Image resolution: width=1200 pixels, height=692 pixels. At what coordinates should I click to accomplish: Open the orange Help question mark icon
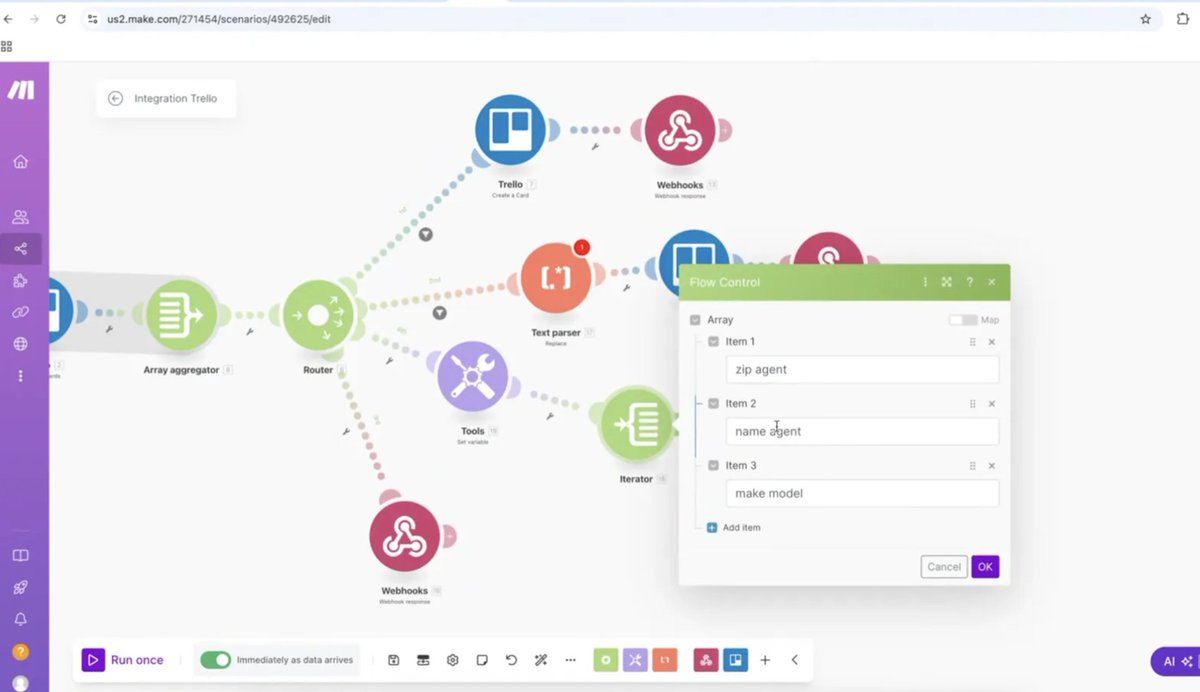coord(21,652)
